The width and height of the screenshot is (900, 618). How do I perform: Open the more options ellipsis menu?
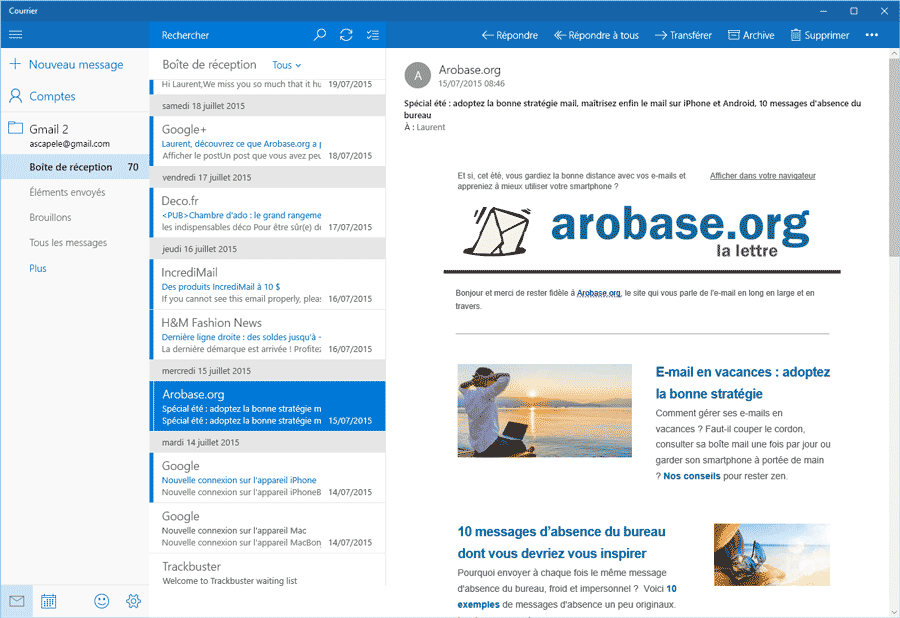point(872,35)
